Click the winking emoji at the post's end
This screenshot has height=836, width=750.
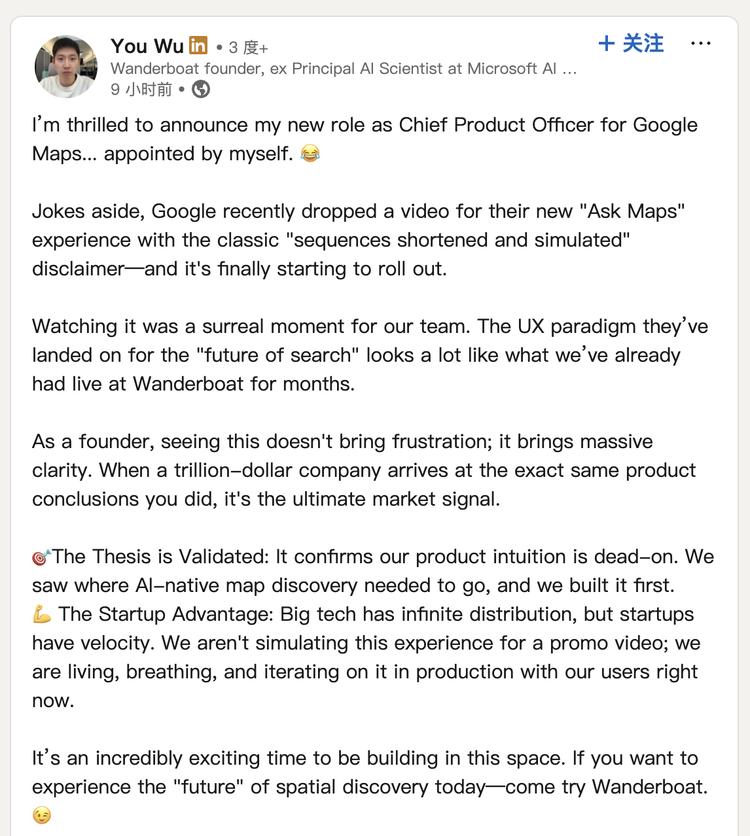[41, 816]
